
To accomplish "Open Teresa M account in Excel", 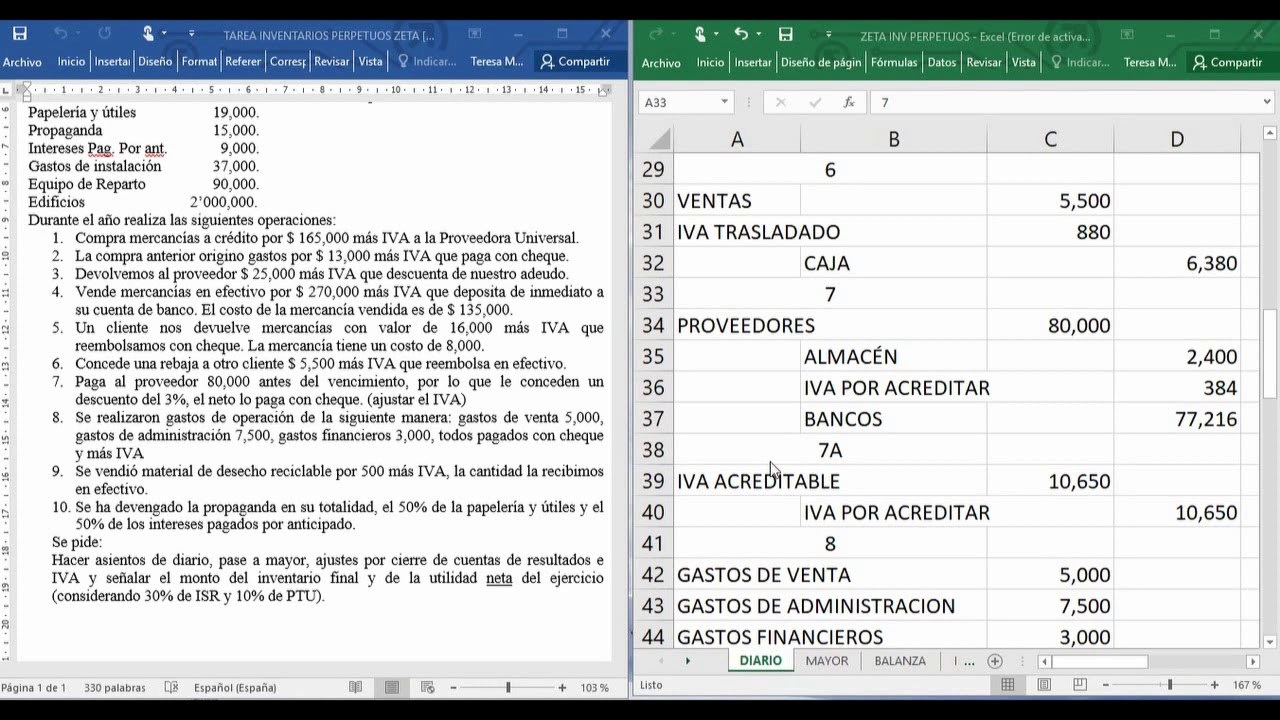I will tap(1150, 62).
